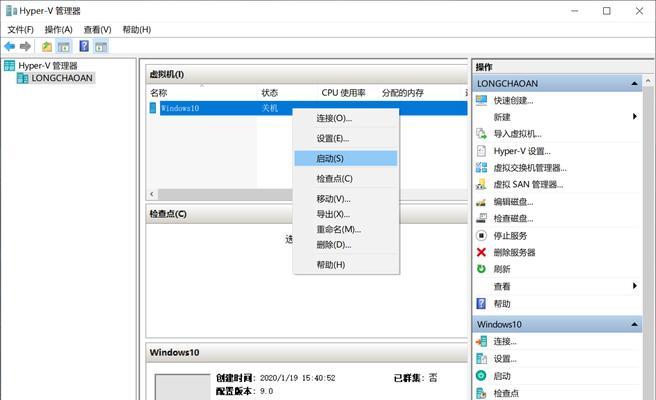Image resolution: width=656 pixels, height=400 pixels.
Task: Click 虚拟交换机管理器... action link
Action: [530, 168]
